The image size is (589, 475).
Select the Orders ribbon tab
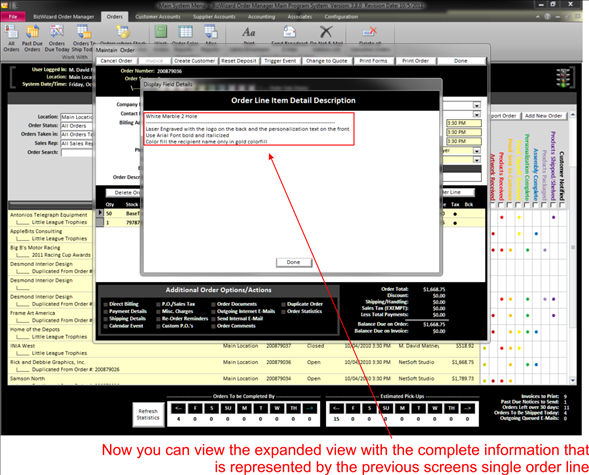[115, 17]
